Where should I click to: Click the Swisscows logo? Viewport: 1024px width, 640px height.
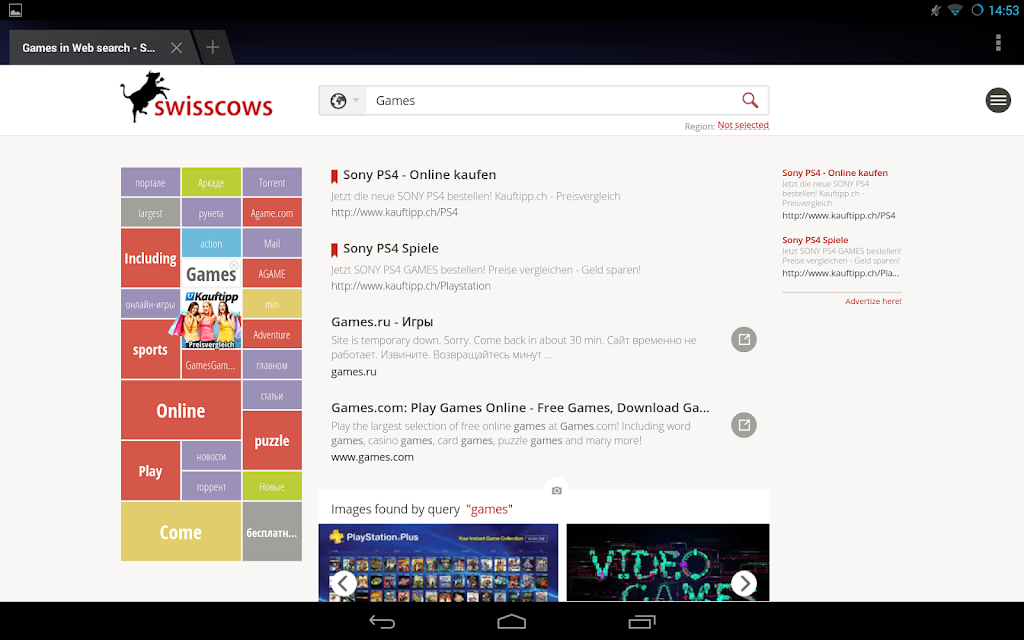(197, 97)
